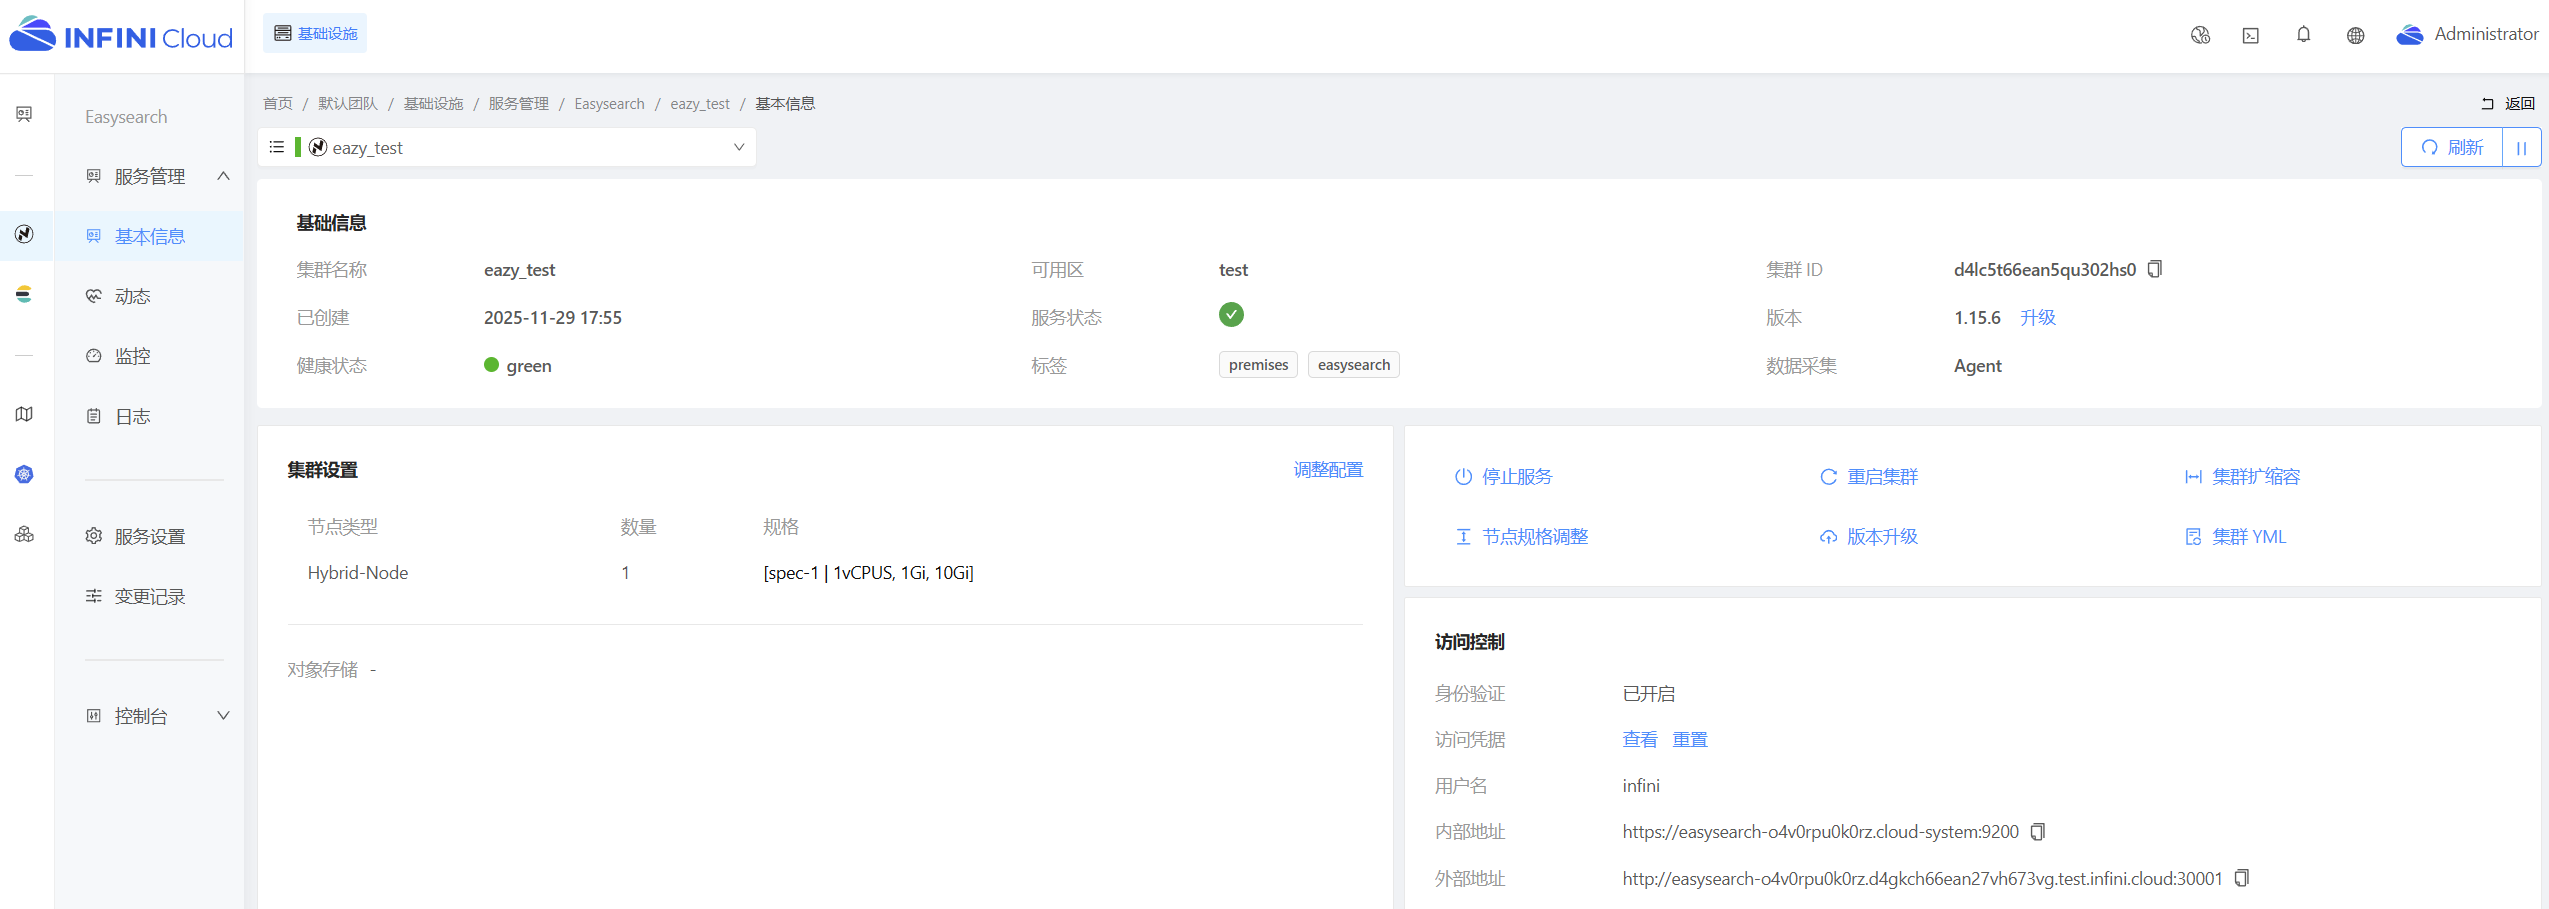Click the list icon in cluster selector
2549x909 pixels.
(277, 147)
